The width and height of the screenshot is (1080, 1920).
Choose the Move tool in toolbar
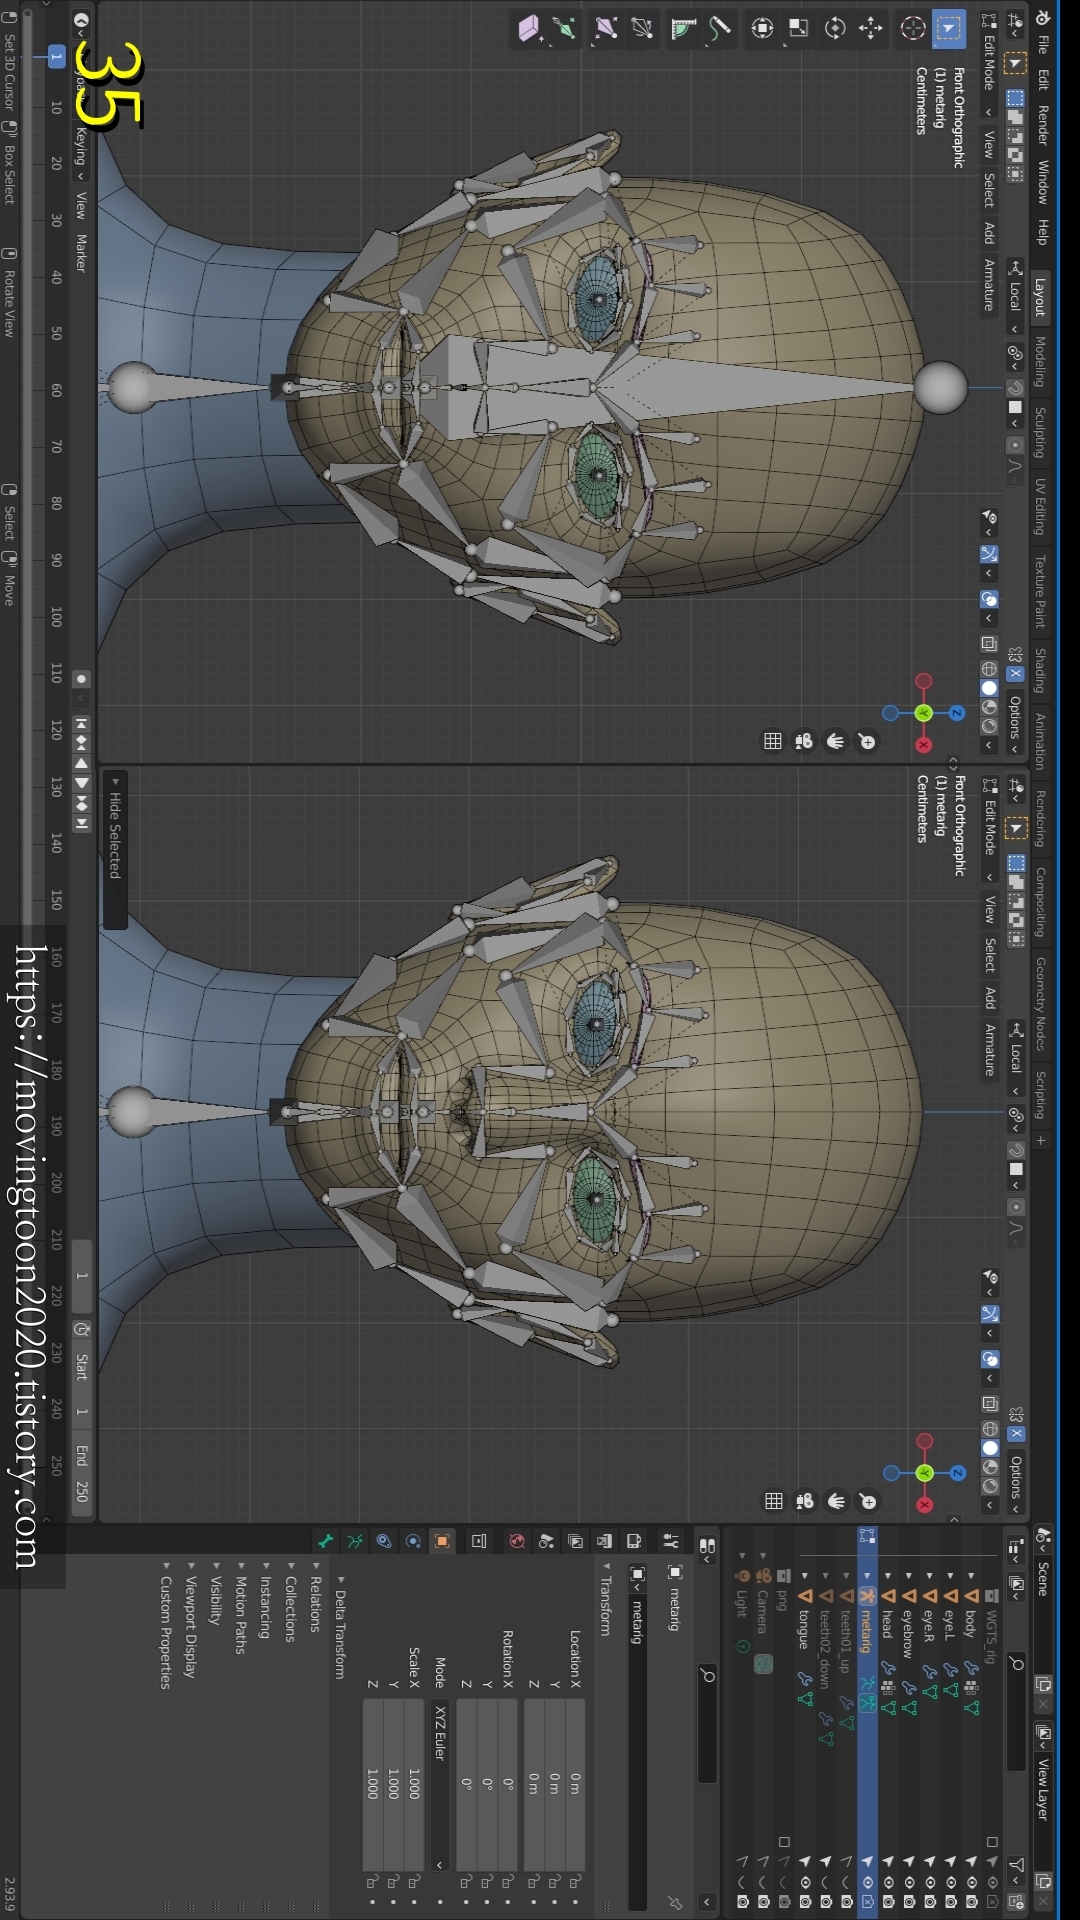871,28
